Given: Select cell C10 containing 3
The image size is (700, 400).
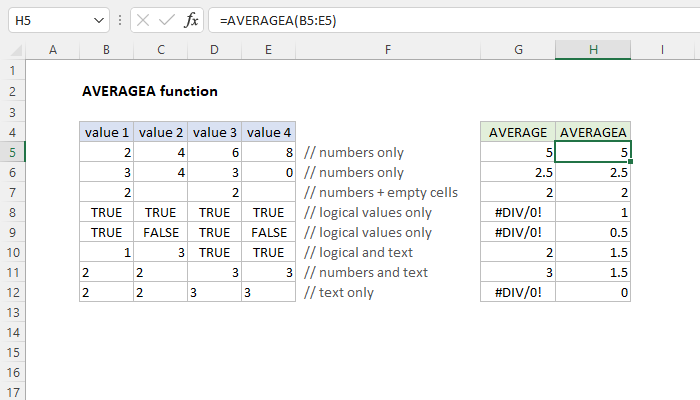Looking at the screenshot, I should [x=161, y=253].
